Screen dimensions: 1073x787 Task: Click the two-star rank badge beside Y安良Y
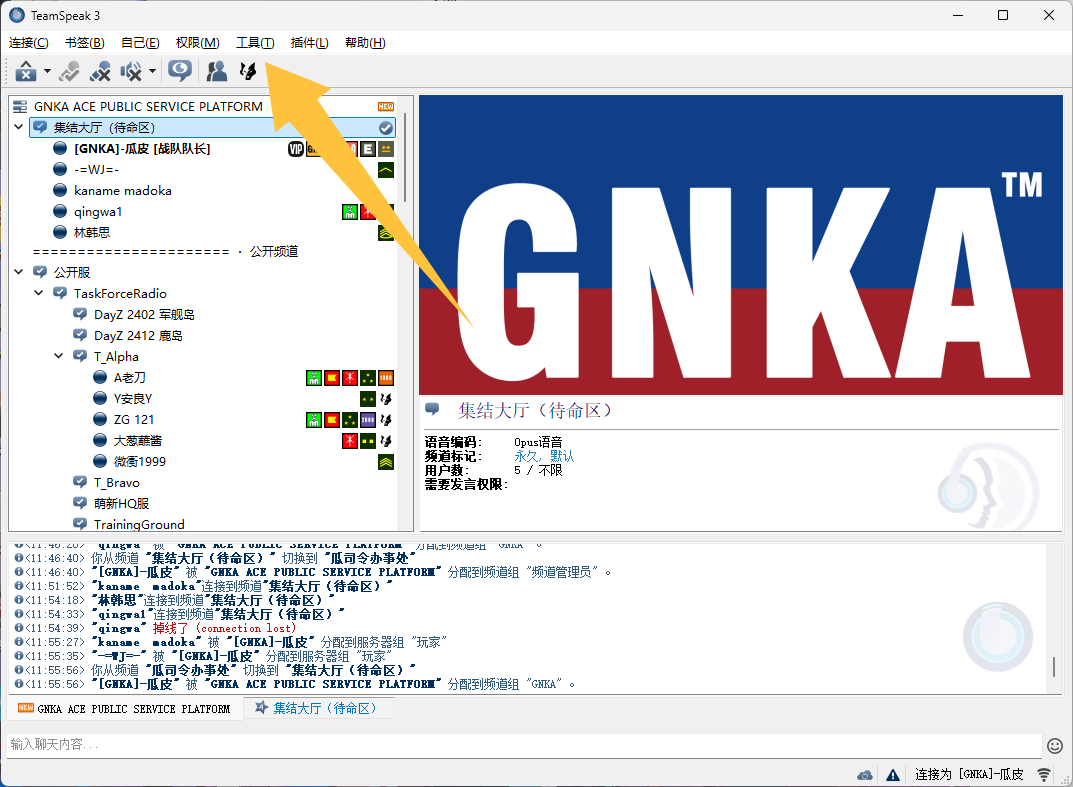(x=368, y=399)
